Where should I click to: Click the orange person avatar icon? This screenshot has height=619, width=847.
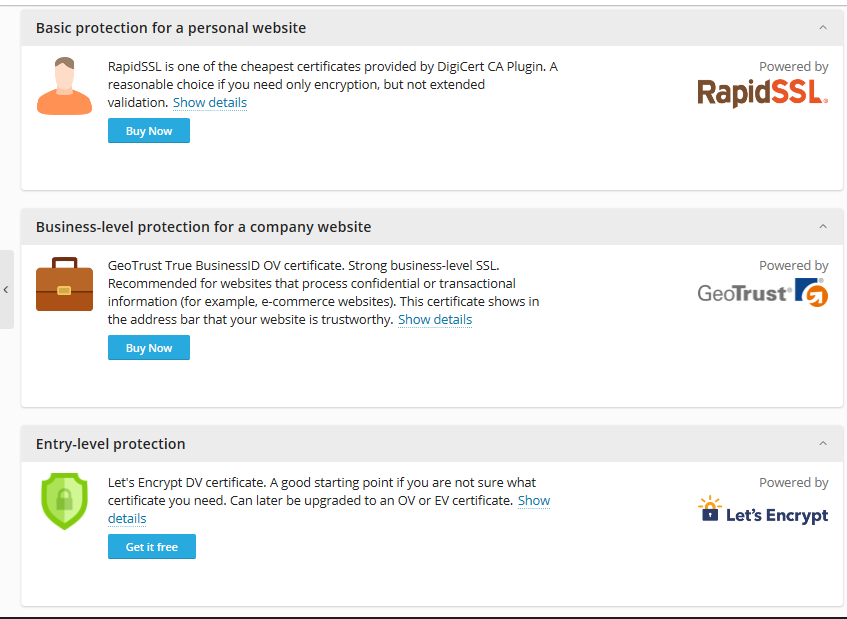click(64, 86)
